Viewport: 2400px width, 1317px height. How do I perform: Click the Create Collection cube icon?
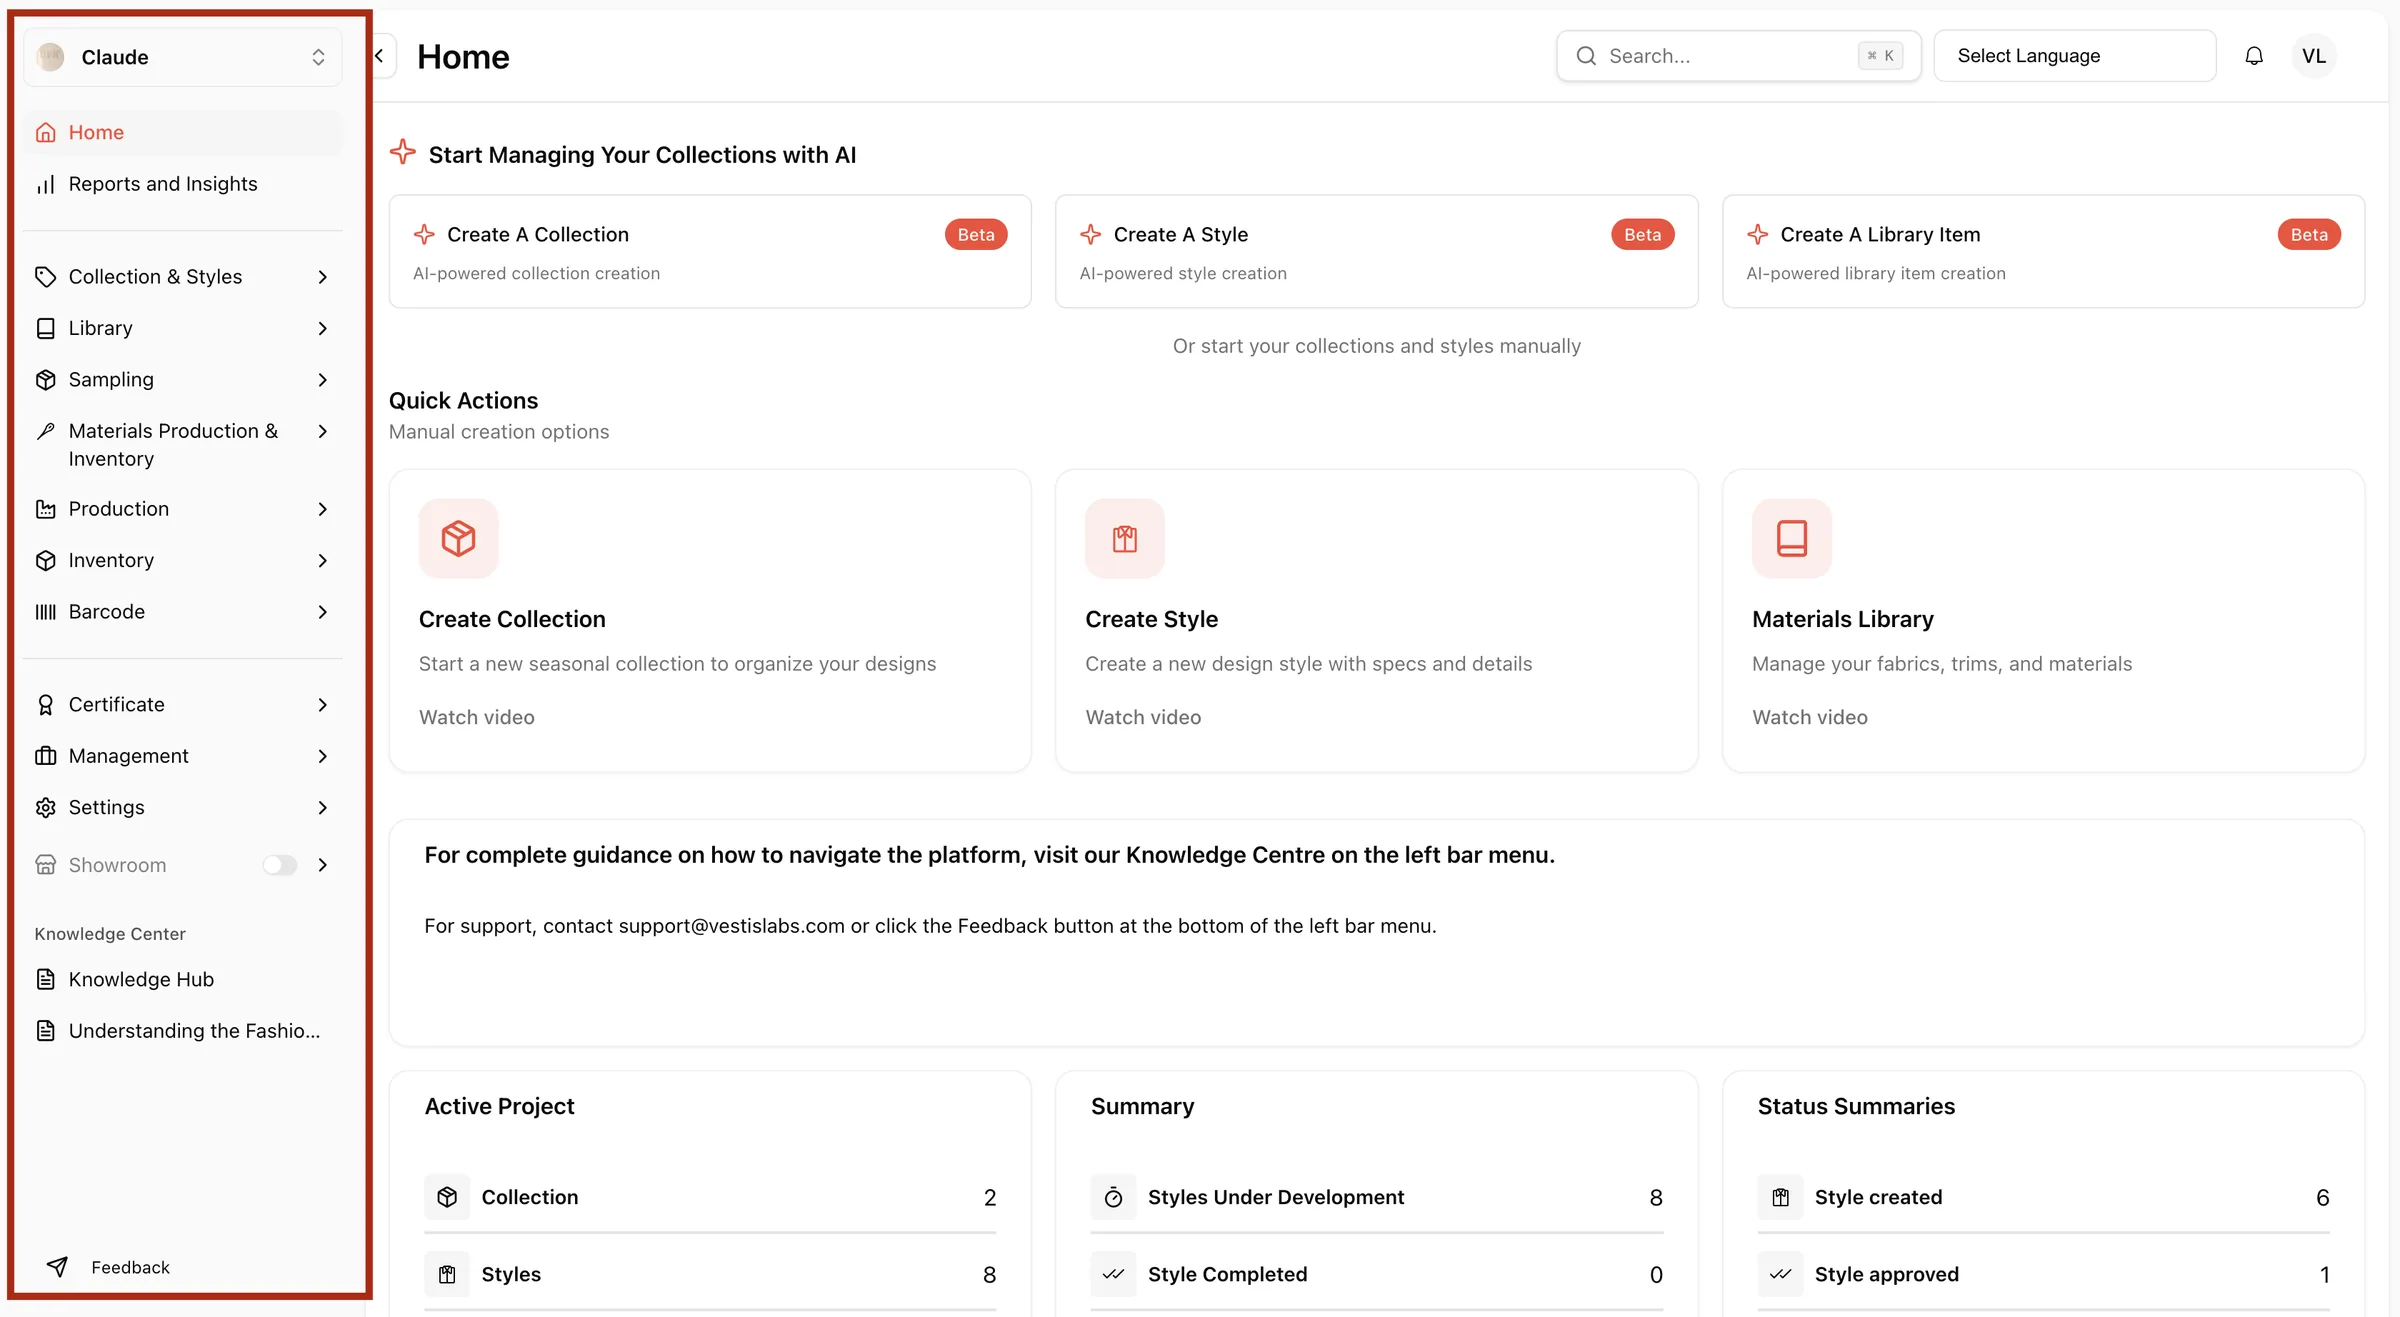[x=458, y=538]
